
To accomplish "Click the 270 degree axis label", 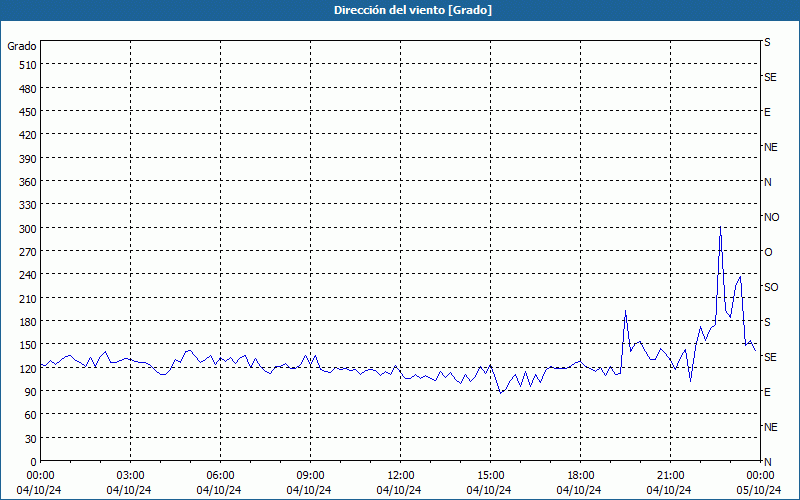I will [x=28, y=252].
